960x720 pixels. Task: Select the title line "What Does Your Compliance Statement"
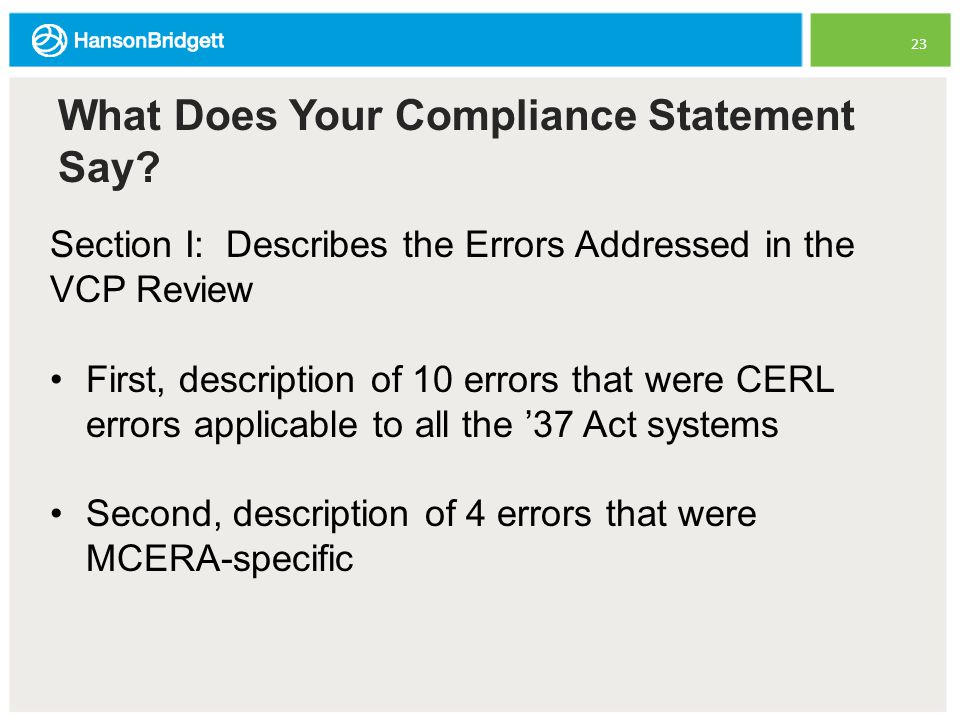pyautogui.click(x=456, y=115)
